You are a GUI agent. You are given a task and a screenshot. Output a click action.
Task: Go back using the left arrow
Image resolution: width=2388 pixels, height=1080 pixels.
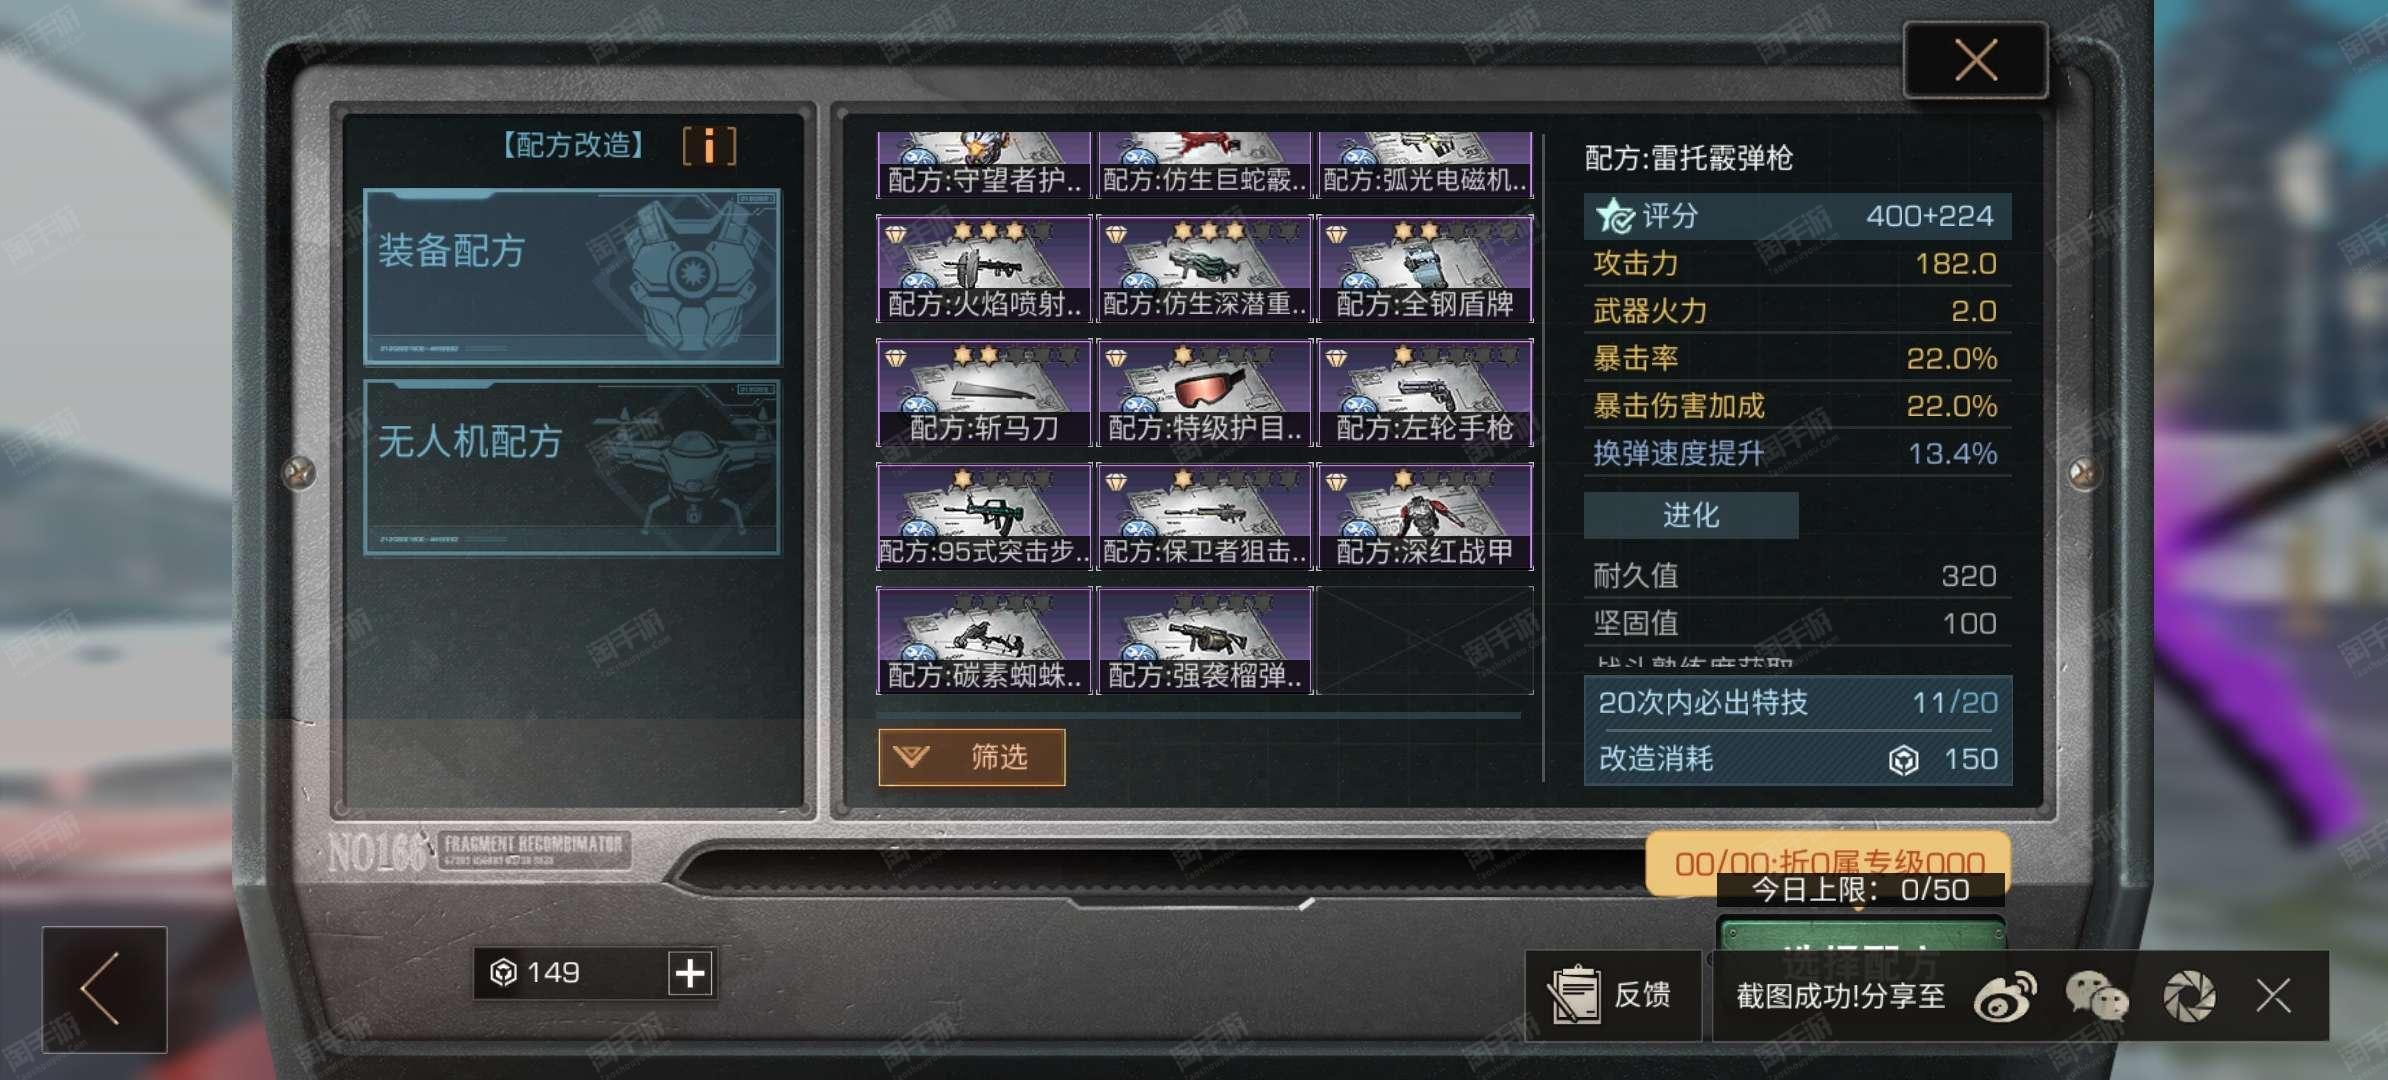pyautogui.click(x=104, y=989)
